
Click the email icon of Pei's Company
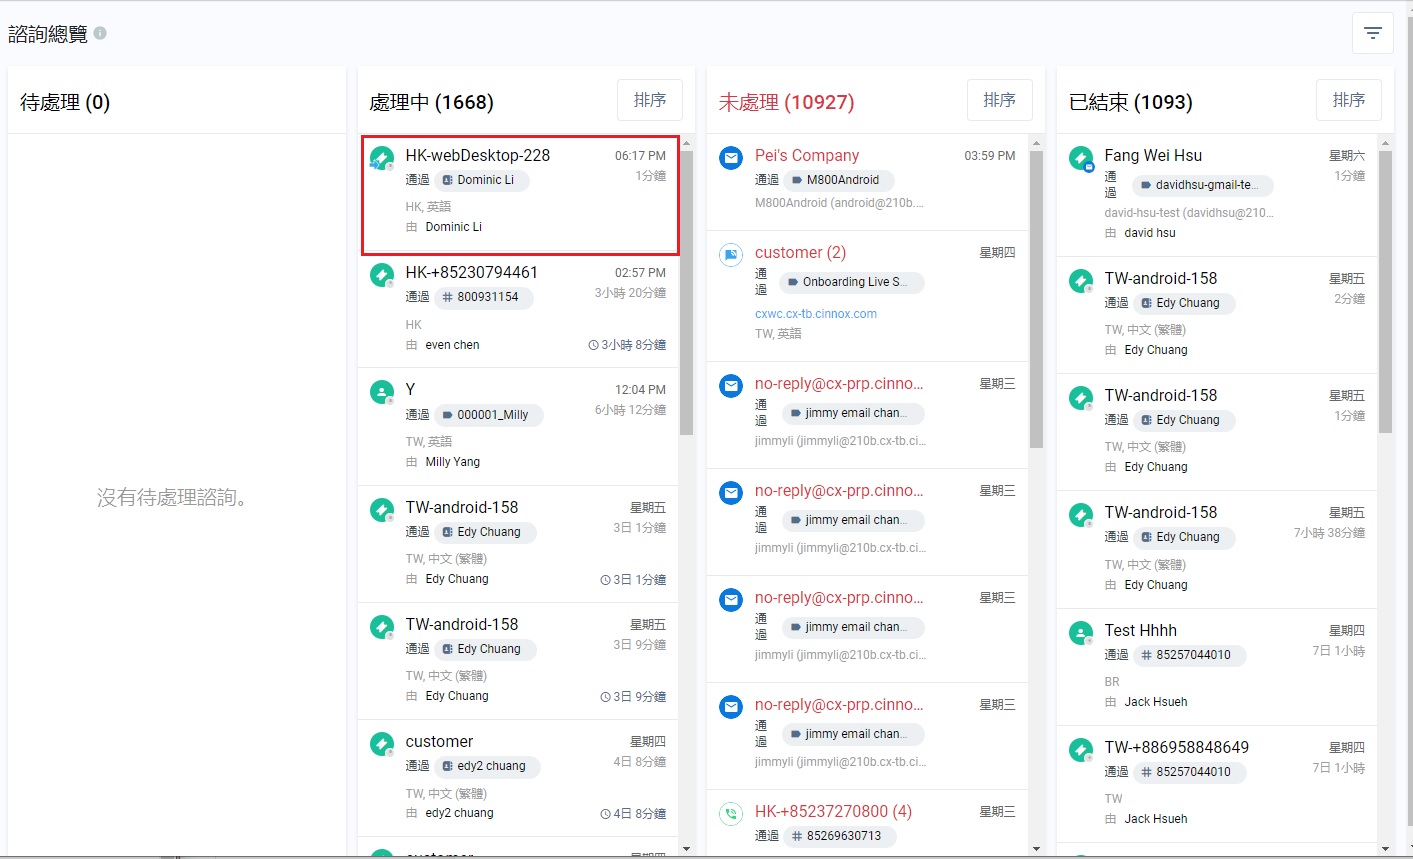tap(731, 158)
